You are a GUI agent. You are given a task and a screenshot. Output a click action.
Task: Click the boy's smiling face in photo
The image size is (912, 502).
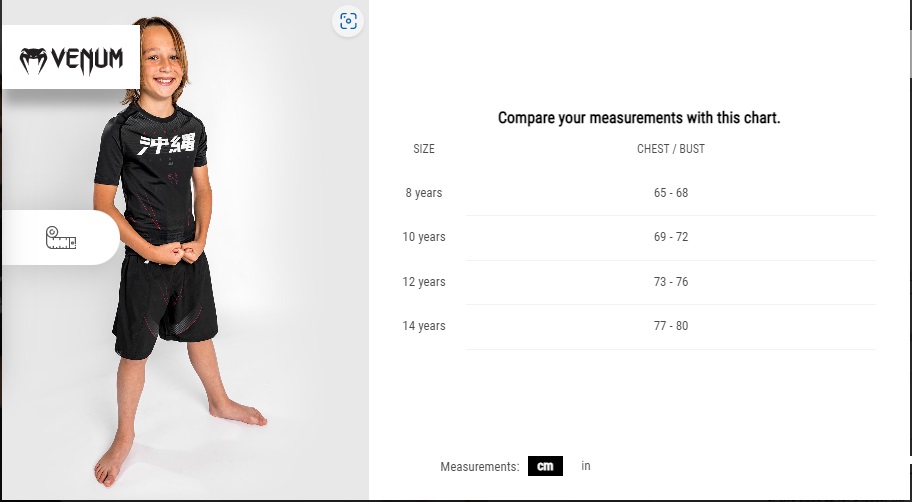coord(163,61)
